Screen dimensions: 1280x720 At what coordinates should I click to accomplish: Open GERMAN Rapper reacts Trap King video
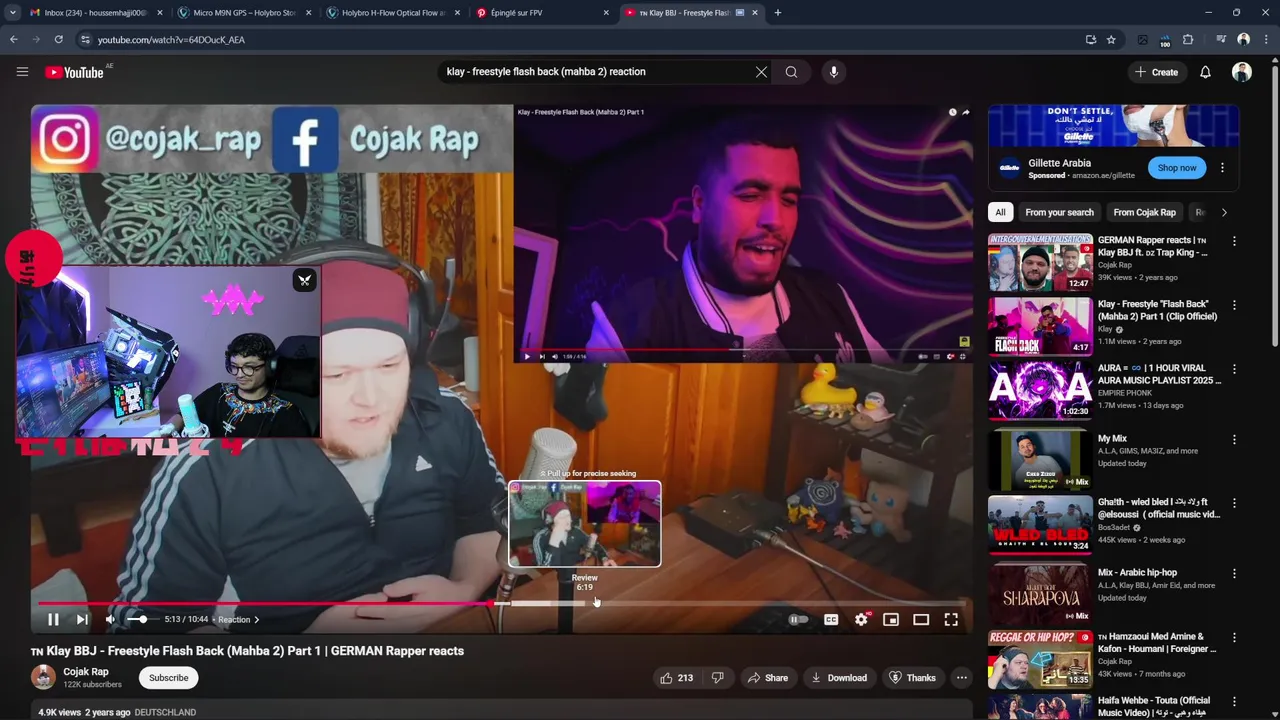(x=1152, y=246)
